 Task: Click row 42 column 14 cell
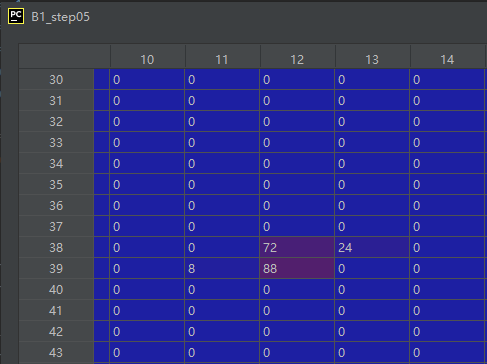tap(447, 331)
